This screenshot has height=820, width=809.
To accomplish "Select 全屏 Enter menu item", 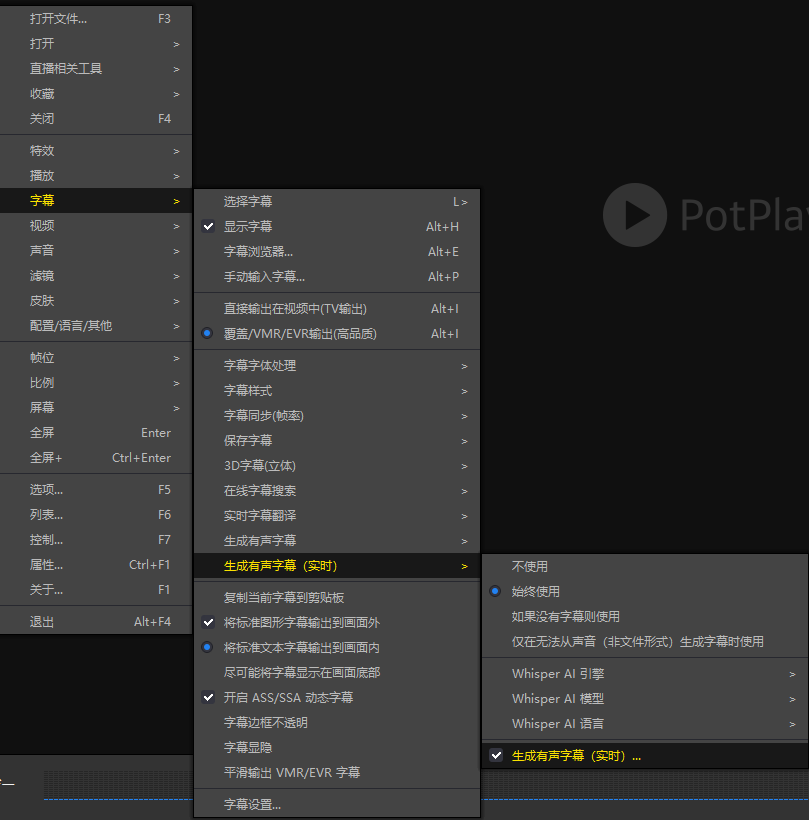I will [x=96, y=432].
